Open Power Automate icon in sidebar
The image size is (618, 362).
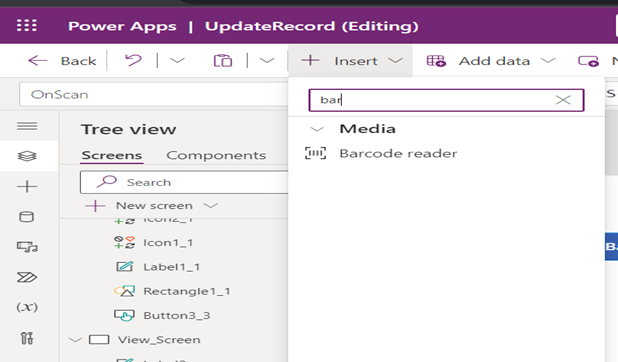(x=27, y=277)
